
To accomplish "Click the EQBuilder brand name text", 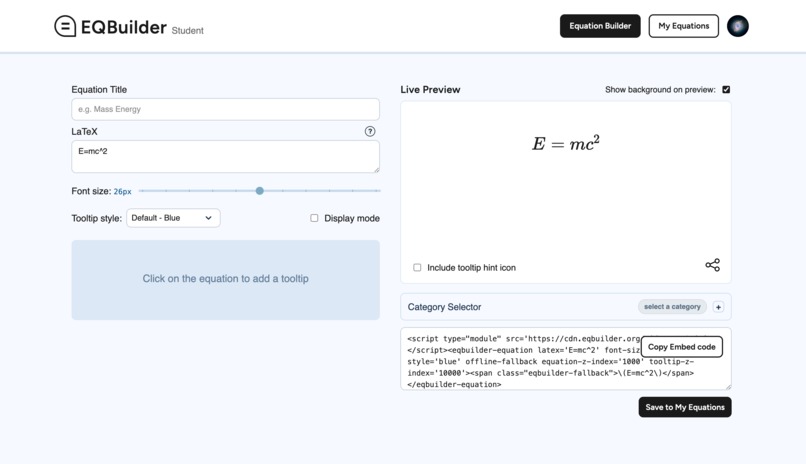I will 124,27.
